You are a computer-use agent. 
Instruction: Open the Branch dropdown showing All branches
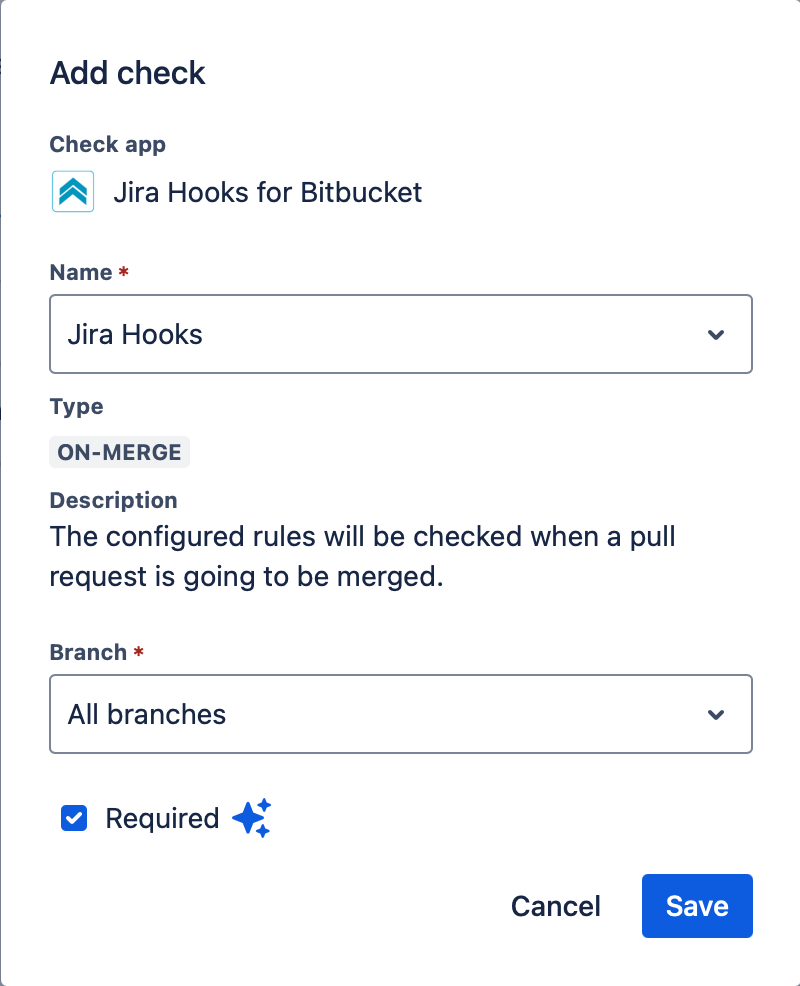[400, 714]
